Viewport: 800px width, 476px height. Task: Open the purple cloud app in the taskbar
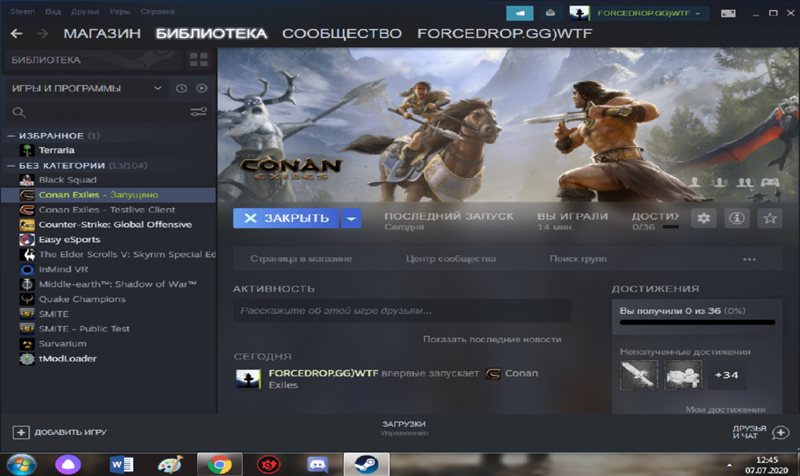click(68, 465)
